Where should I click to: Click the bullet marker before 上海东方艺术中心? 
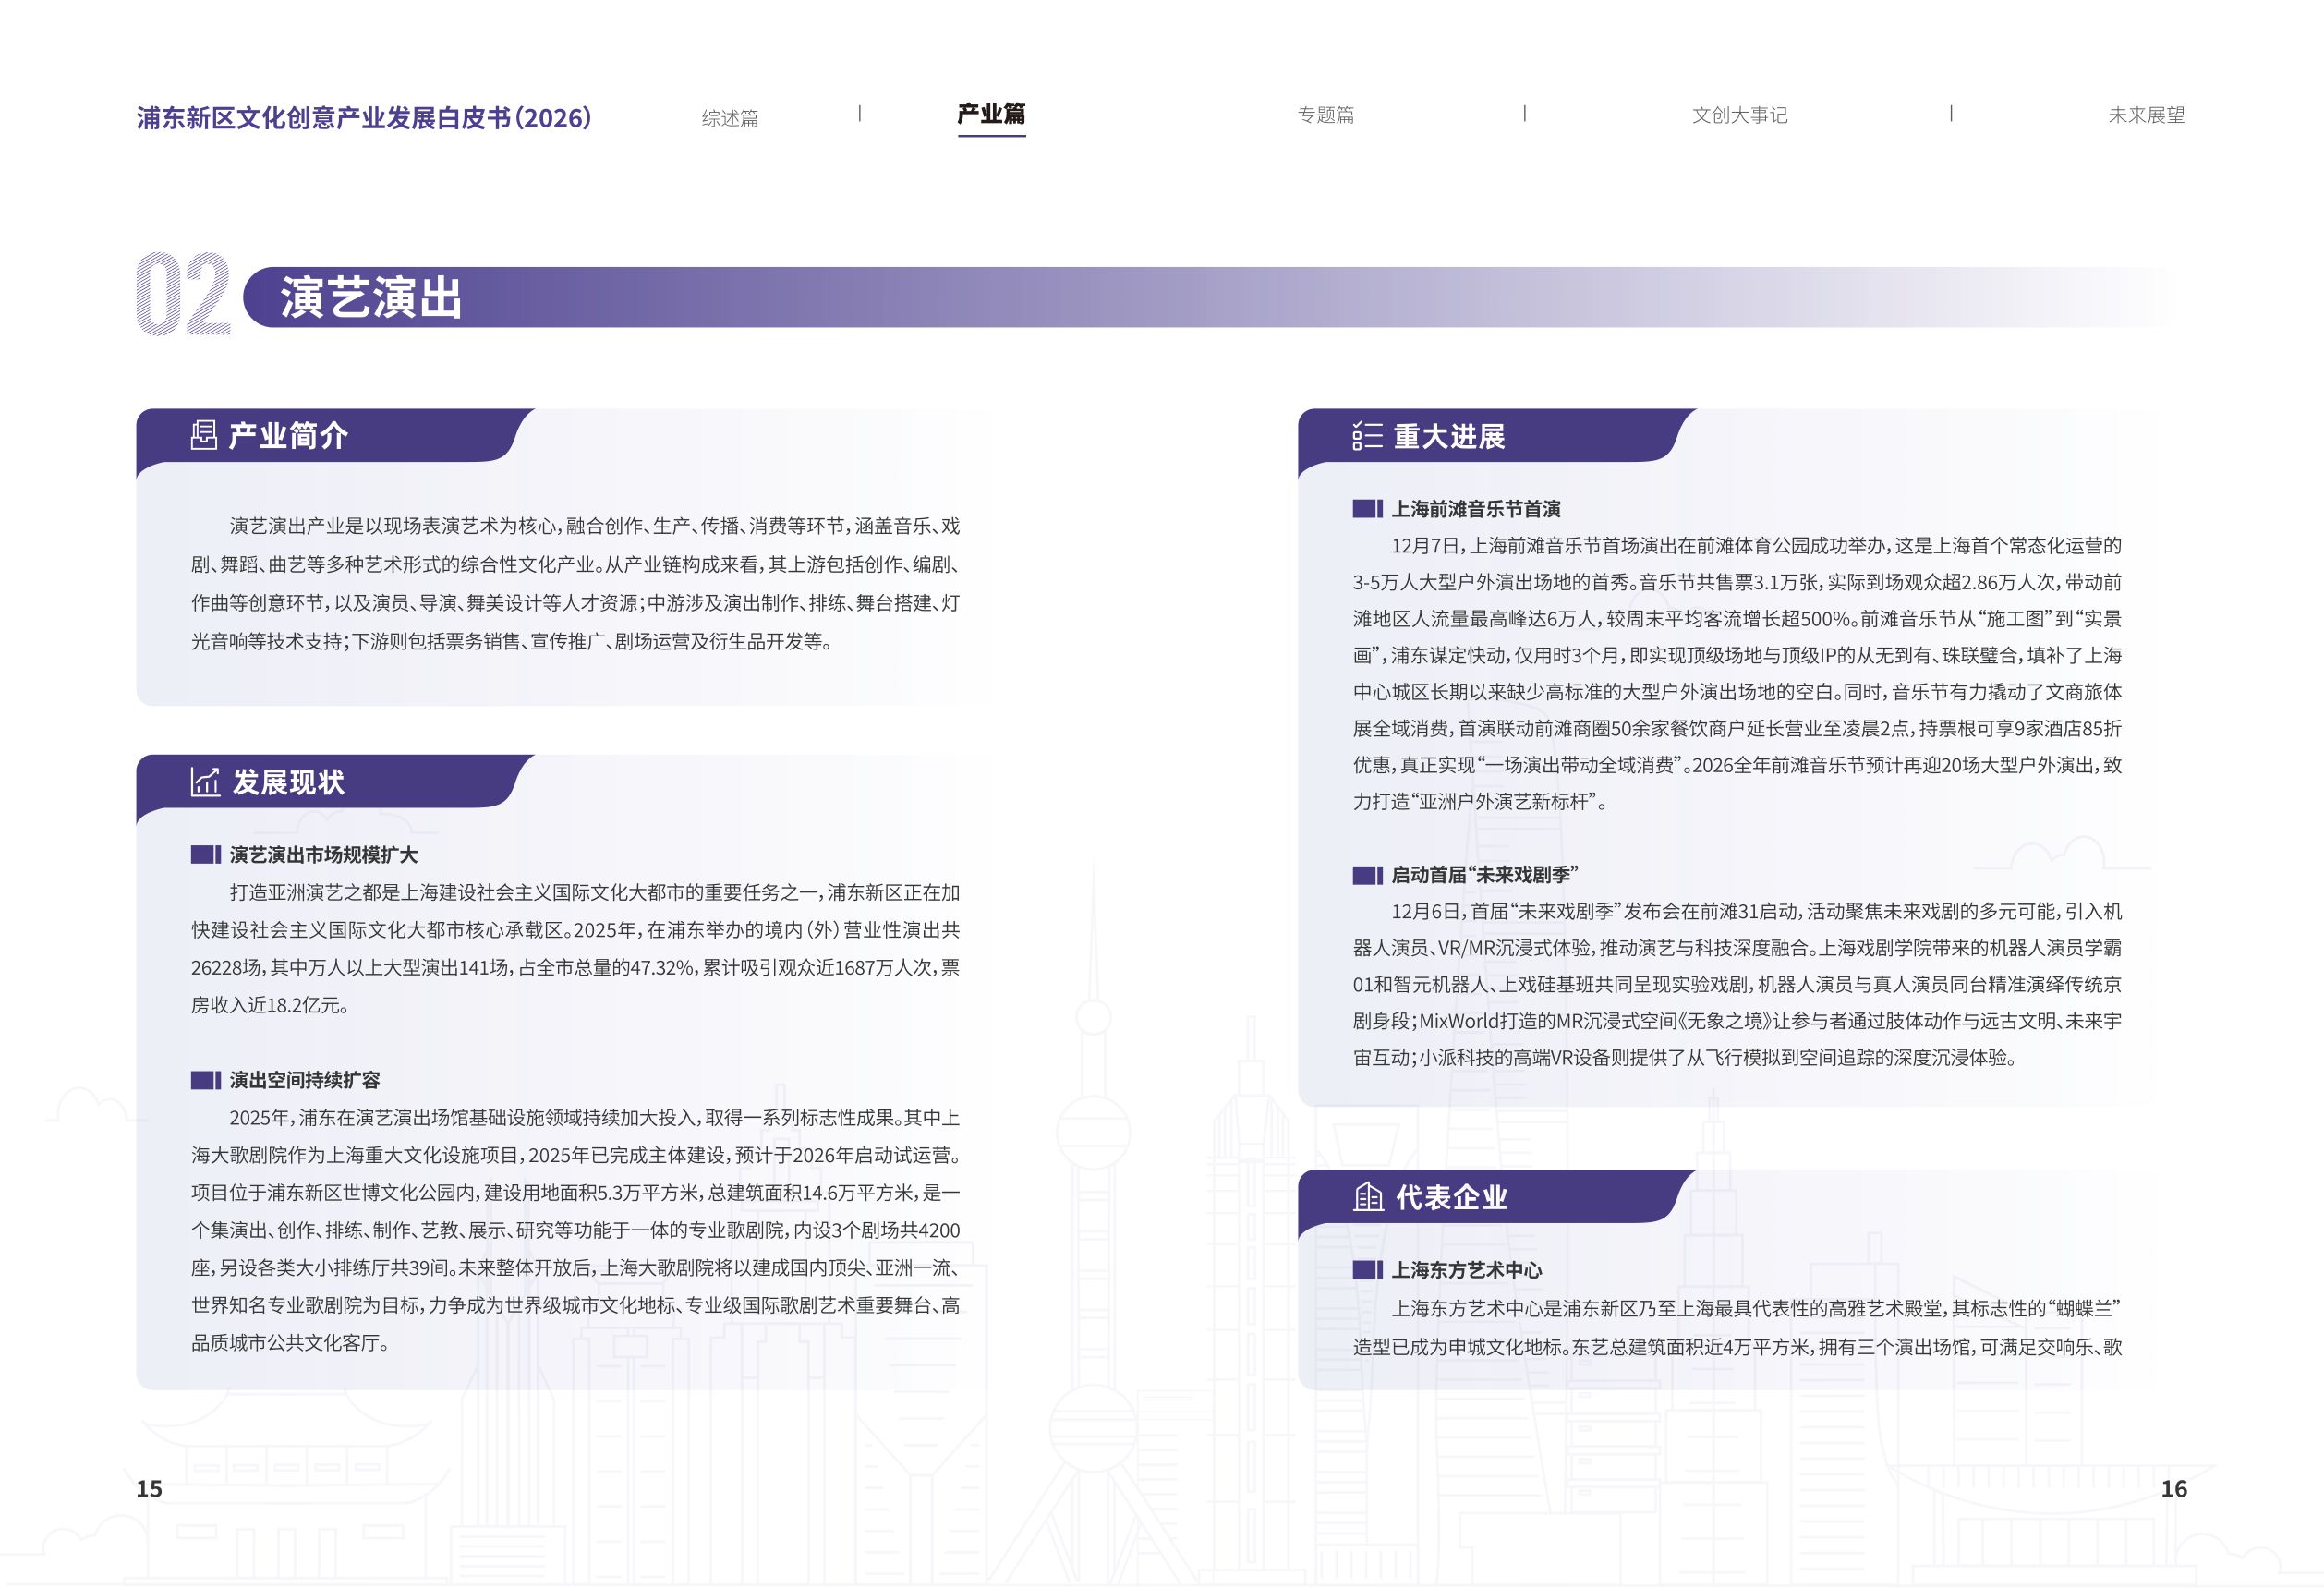(1368, 1270)
